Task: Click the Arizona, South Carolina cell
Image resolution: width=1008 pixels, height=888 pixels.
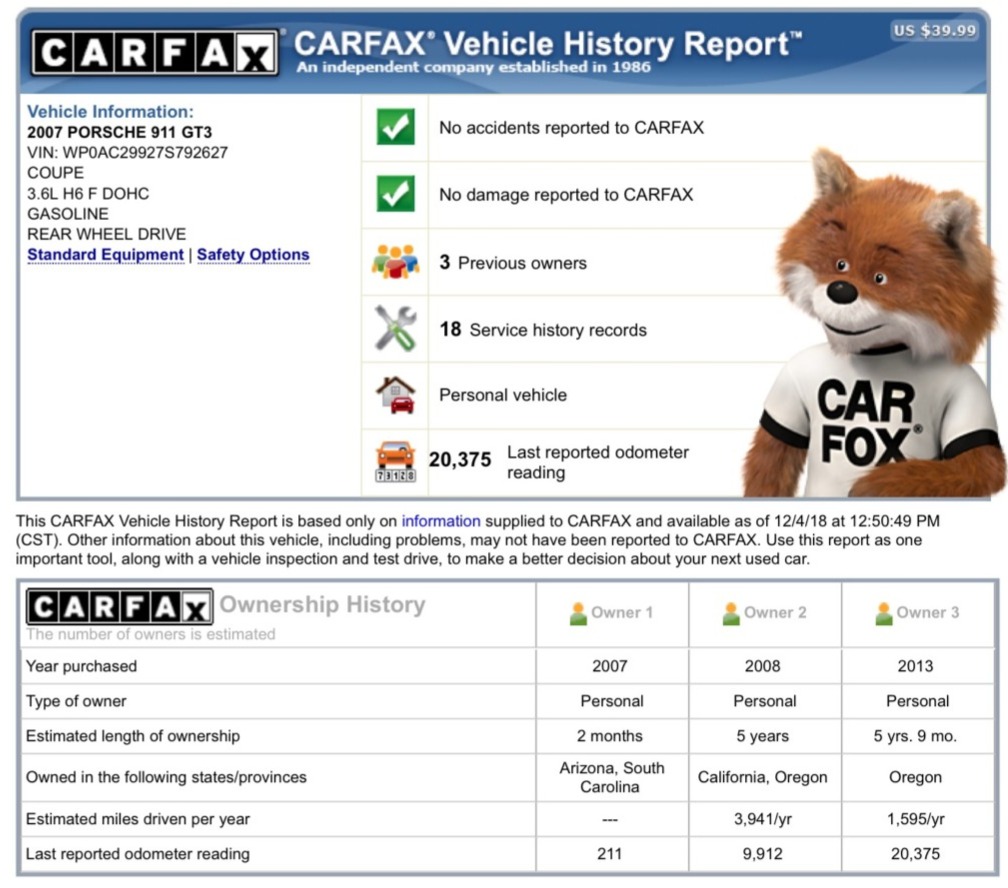Action: coord(611,777)
